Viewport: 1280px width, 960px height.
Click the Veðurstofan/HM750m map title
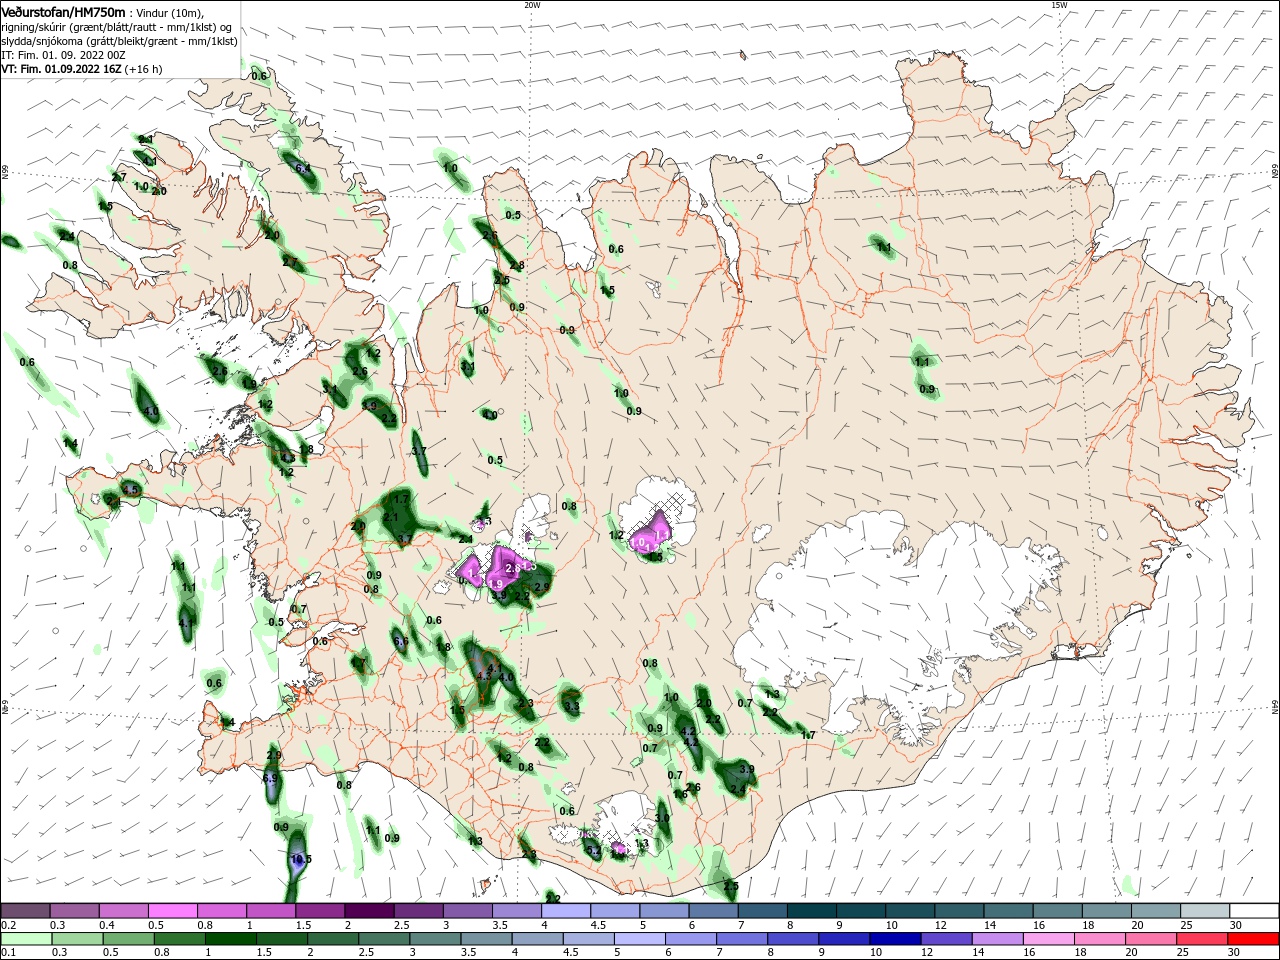63,11
